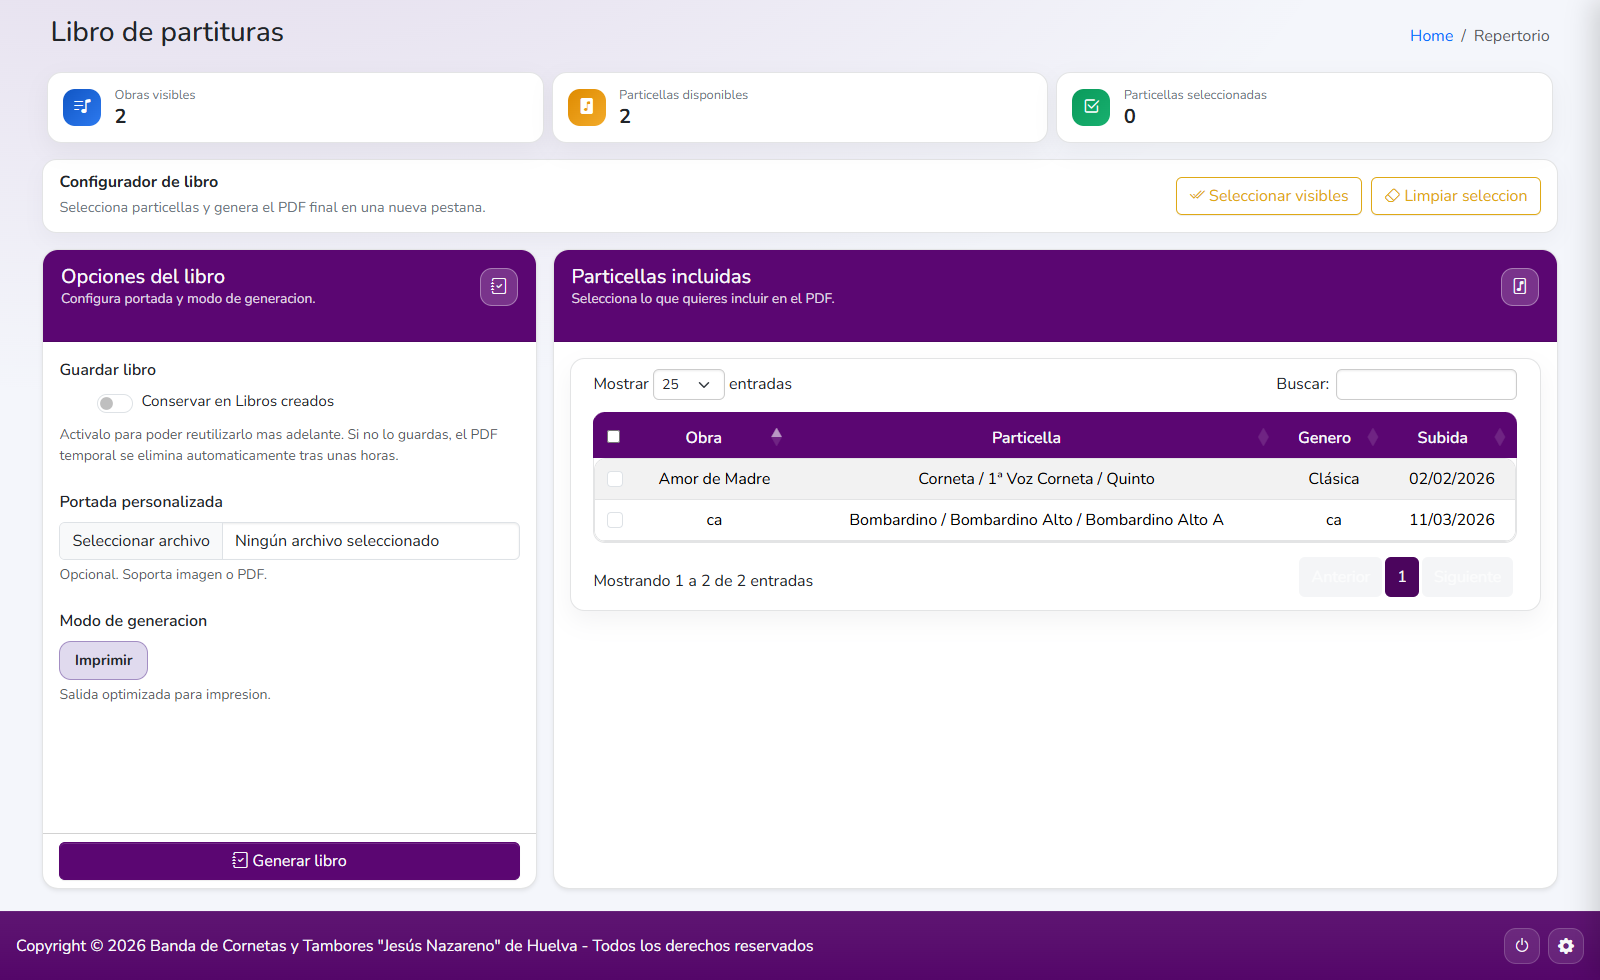
Task: Focus the Buscar search field
Action: 1425,384
